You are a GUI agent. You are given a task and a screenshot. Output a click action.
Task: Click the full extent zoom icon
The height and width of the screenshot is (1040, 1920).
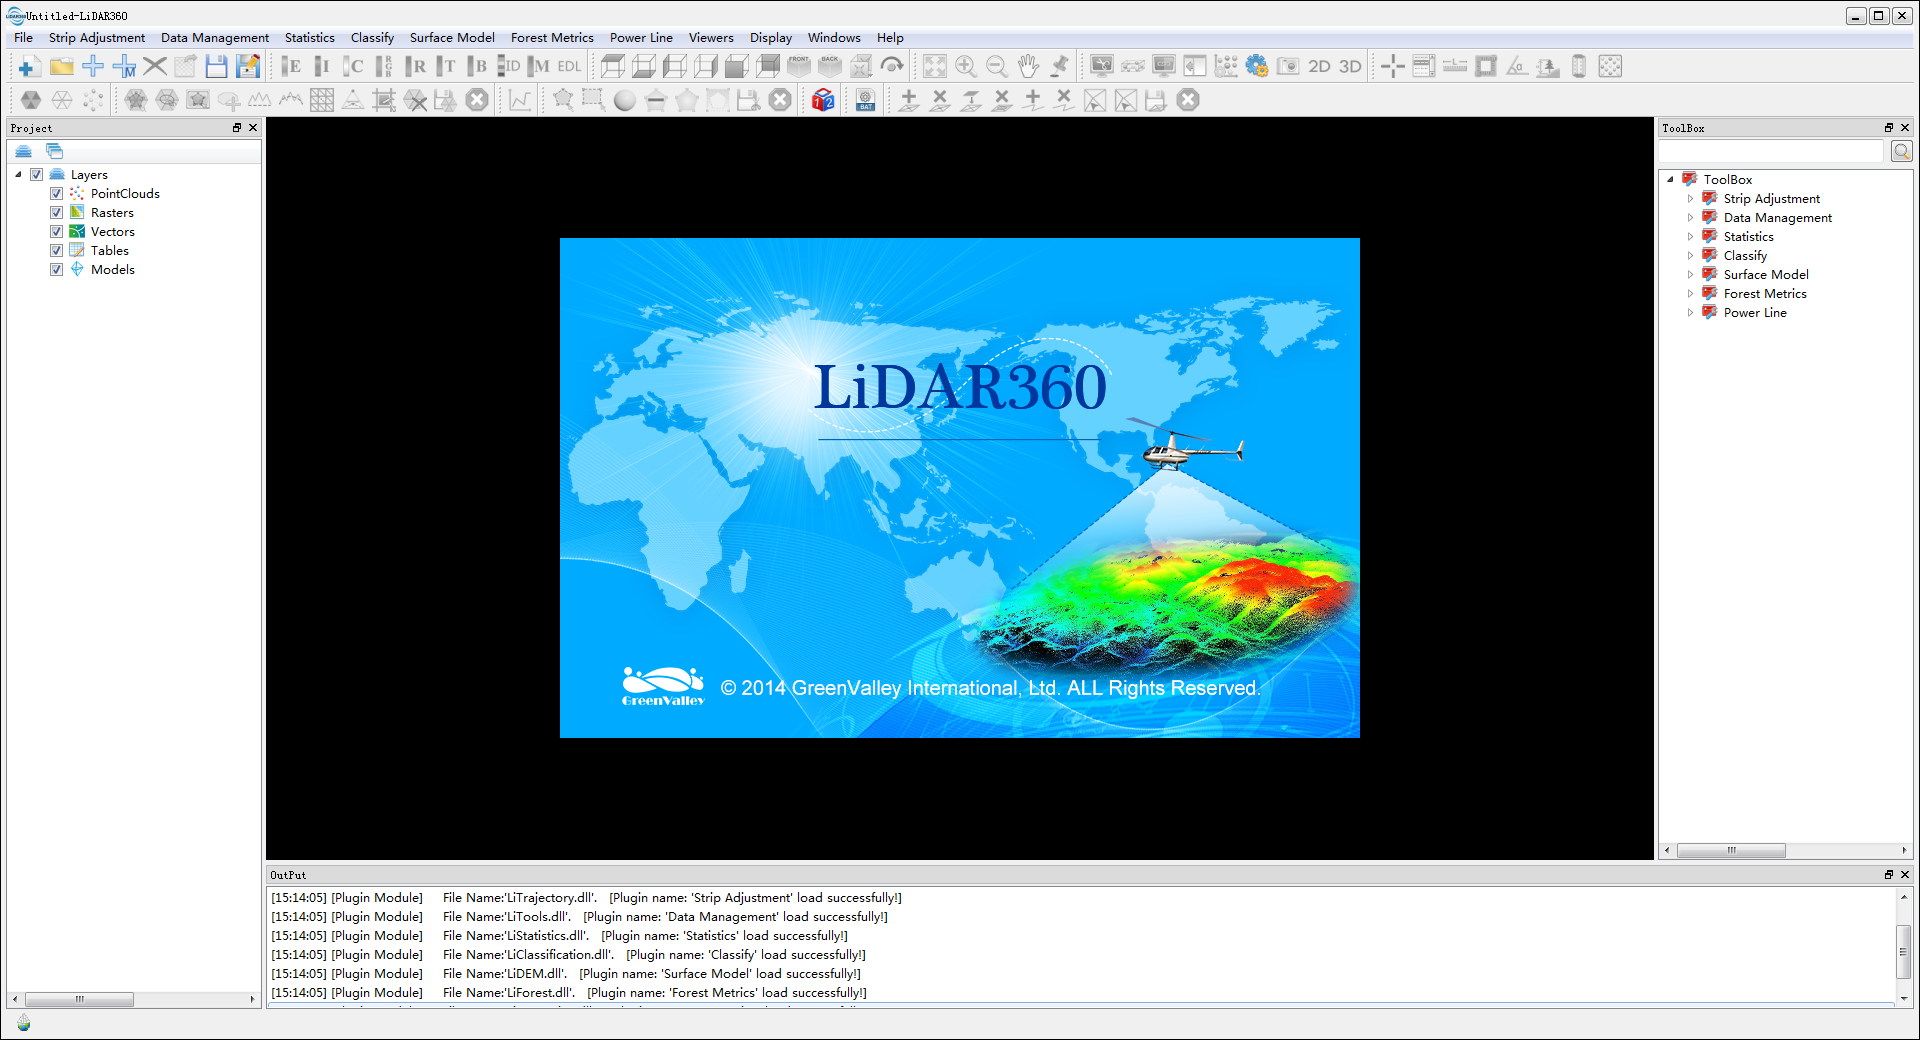click(935, 67)
